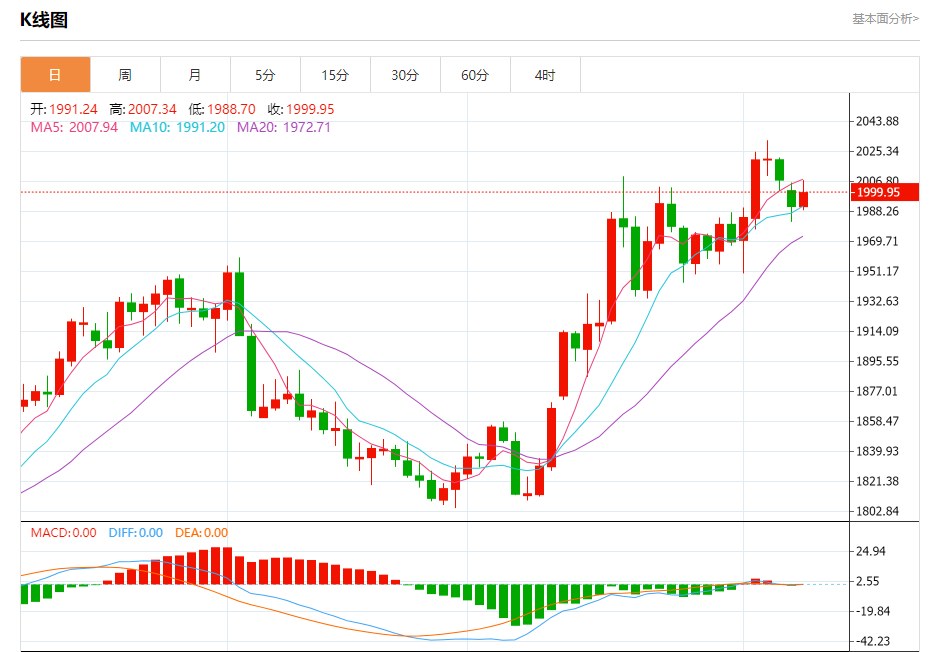The height and width of the screenshot is (652, 937).
Task: Open the 60分 interval tab
Action: coord(475,75)
